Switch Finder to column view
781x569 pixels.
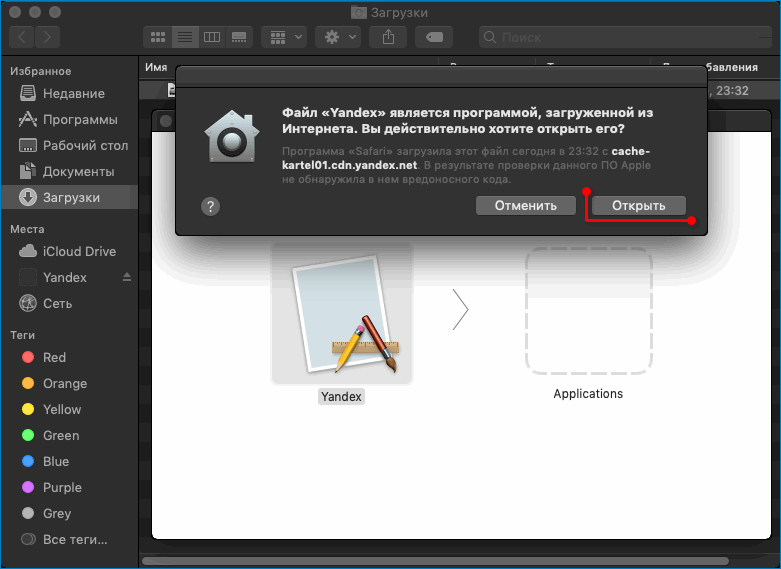[212, 37]
